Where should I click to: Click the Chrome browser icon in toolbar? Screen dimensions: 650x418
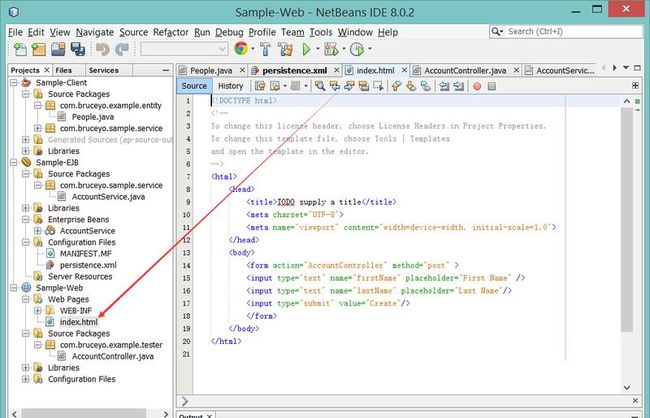coord(241,49)
